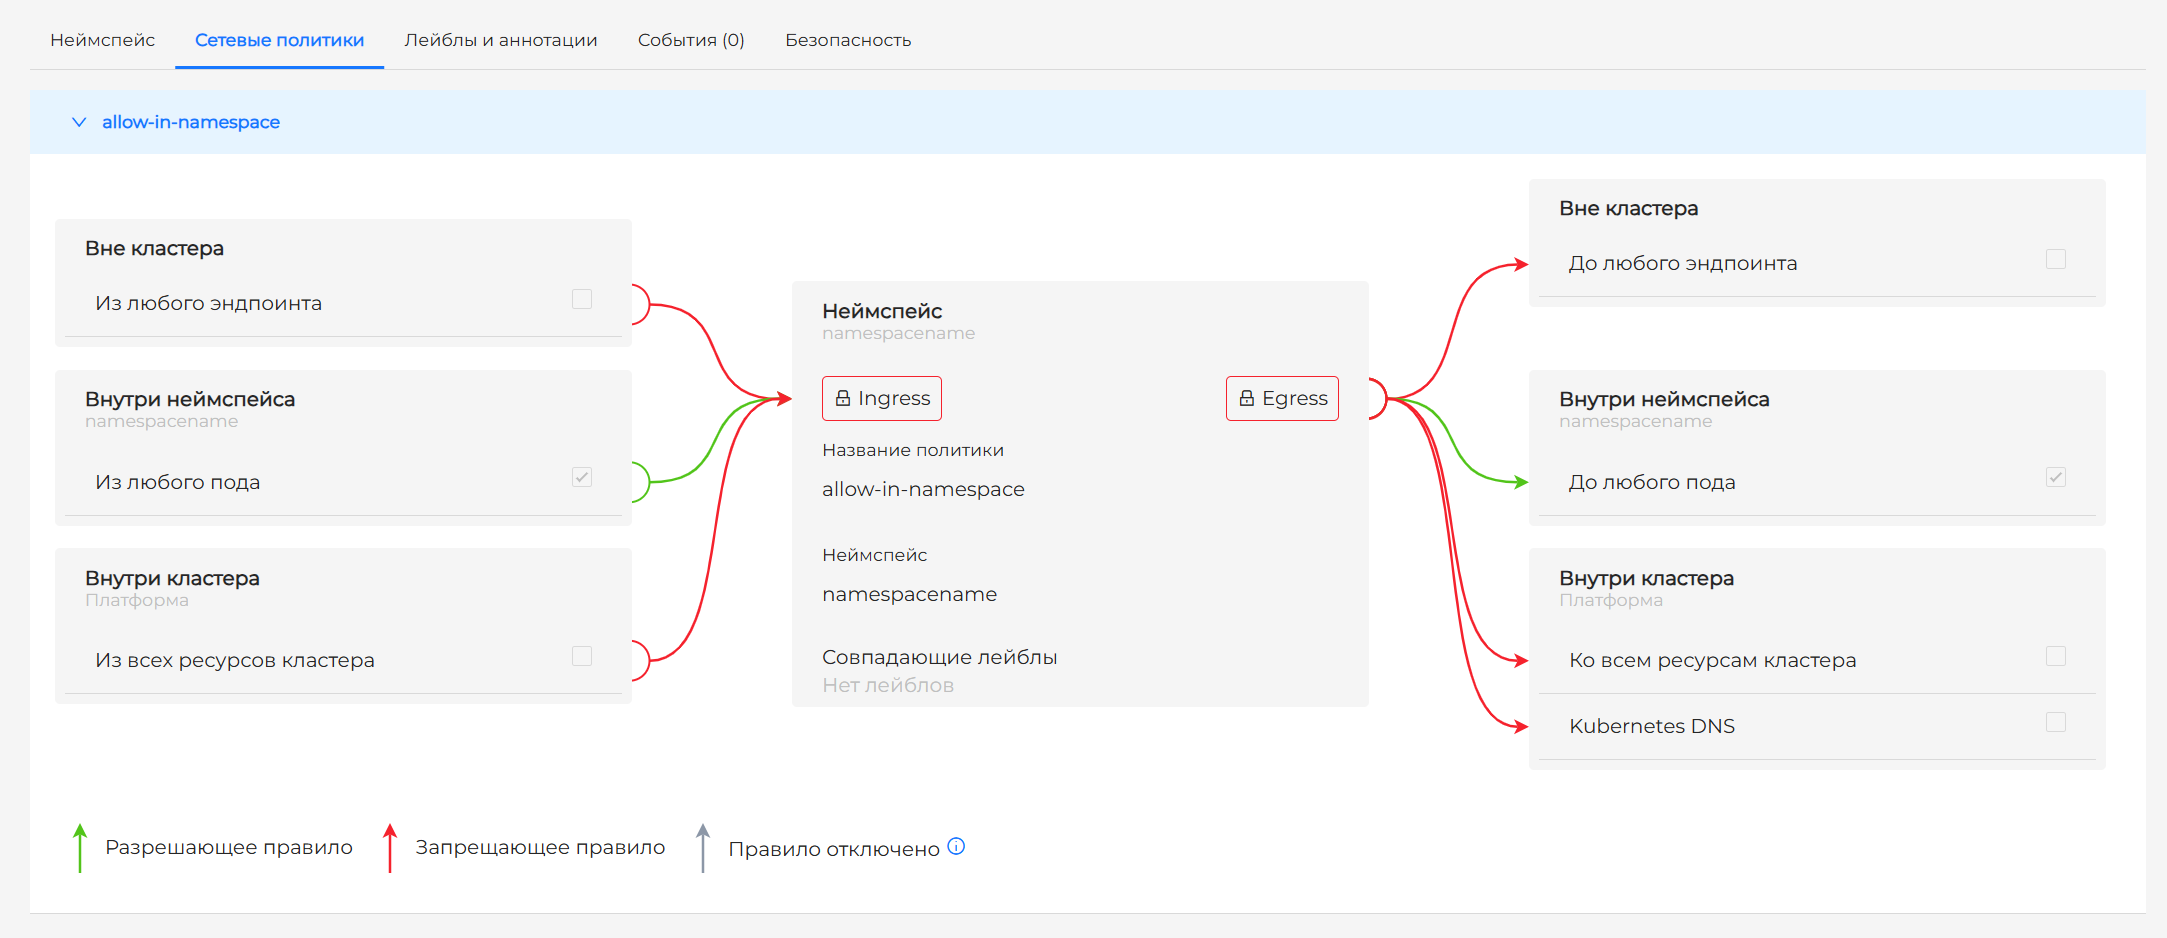Image resolution: width=2167 pixels, height=938 pixels.
Task: Disable checkbox Из любого пода
Action: pyautogui.click(x=581, y=477)
